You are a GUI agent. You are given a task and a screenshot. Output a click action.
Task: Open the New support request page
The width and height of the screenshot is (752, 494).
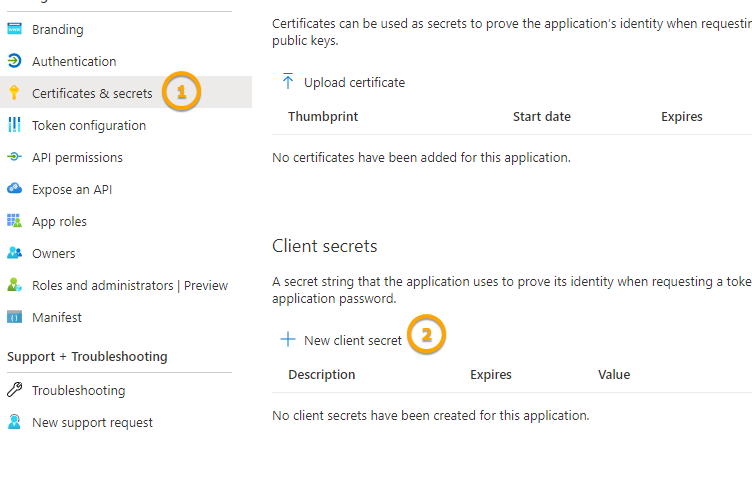click(x=92, y=423)
